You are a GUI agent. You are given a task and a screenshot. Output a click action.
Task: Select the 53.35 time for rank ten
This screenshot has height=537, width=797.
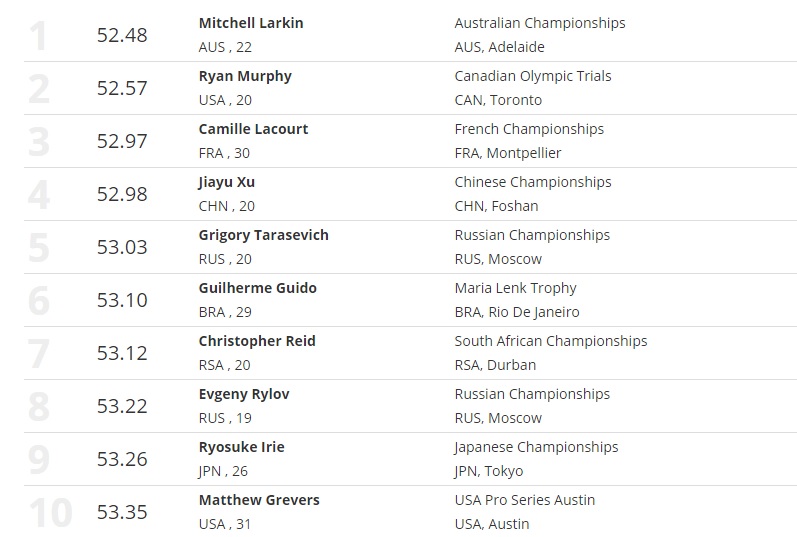122,512
